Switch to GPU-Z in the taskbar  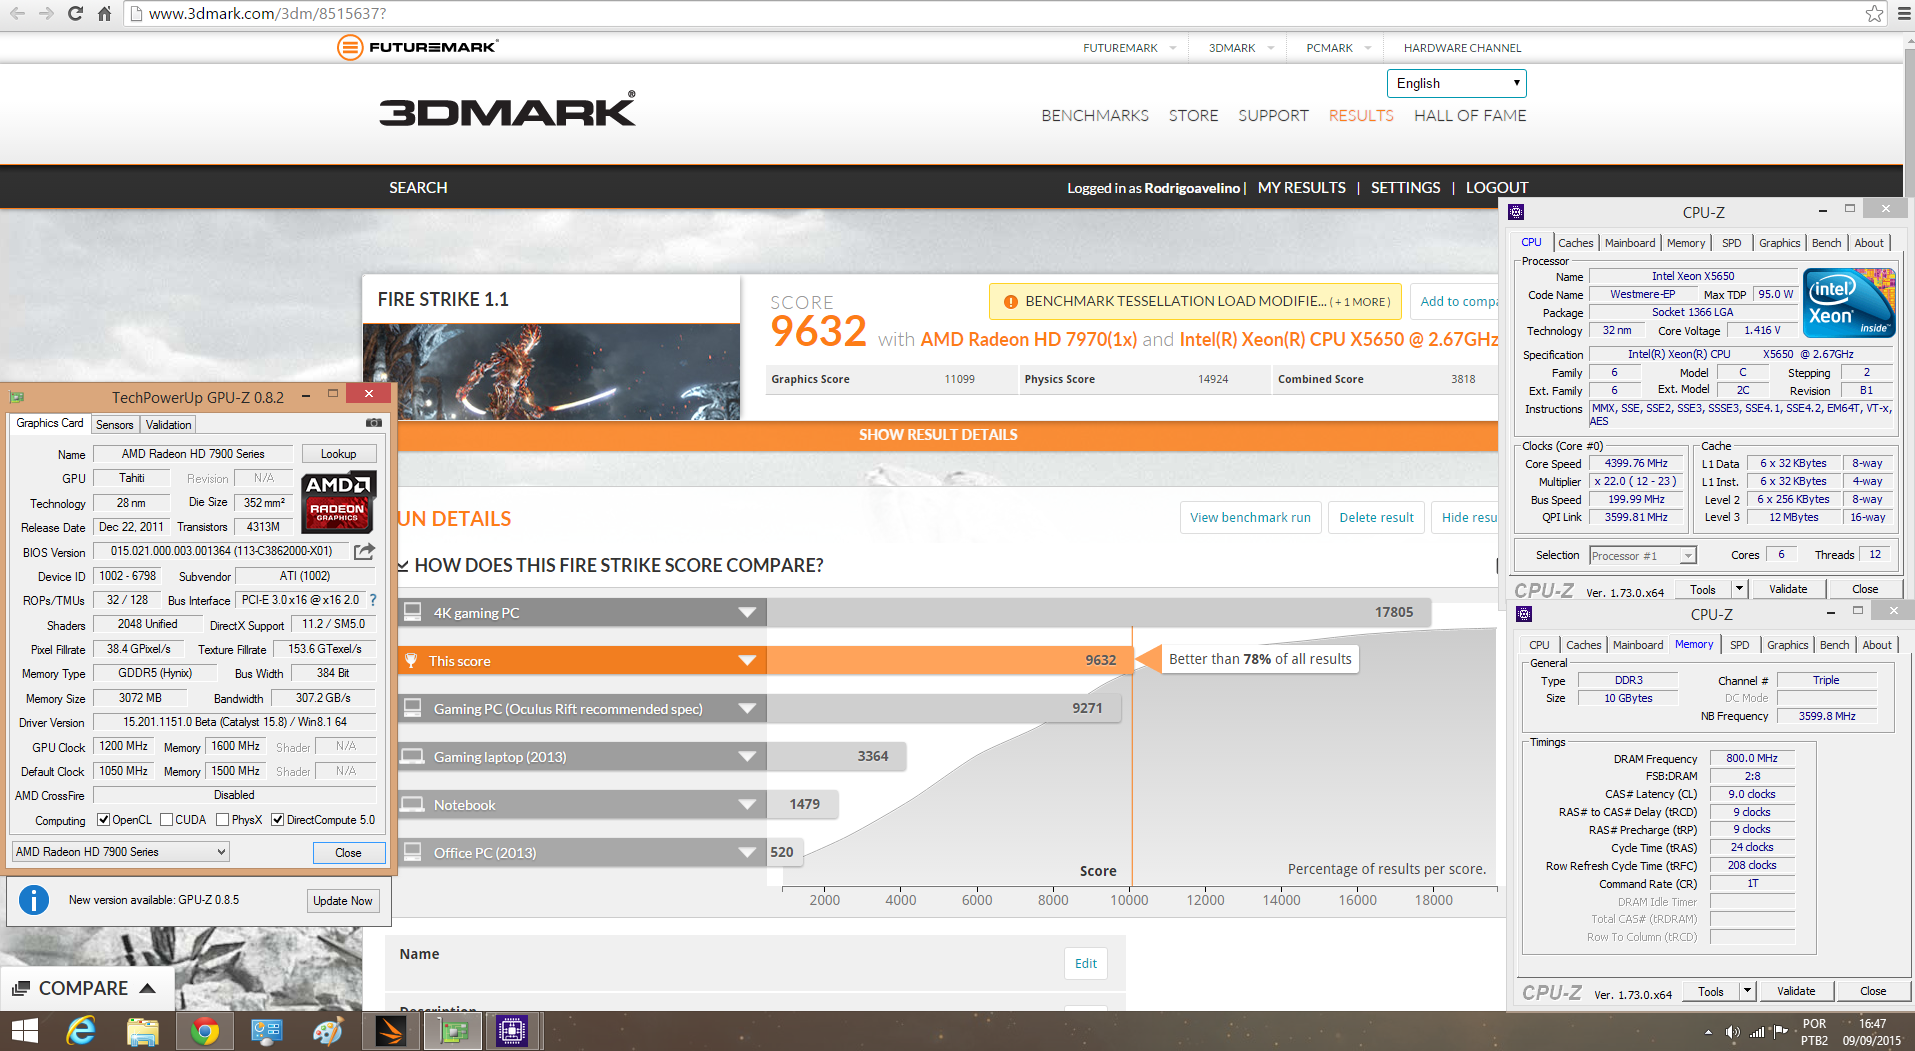click(x=454, y=1031)
